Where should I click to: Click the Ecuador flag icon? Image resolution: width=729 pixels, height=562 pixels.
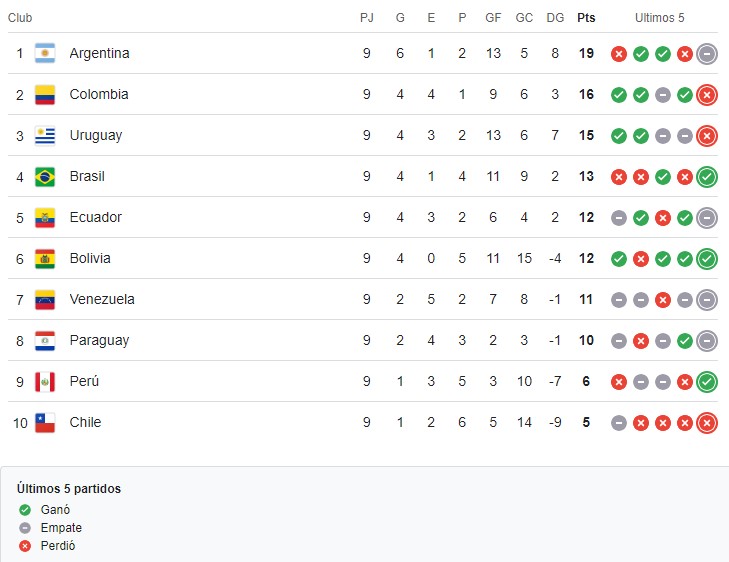(x=45, y=217)
